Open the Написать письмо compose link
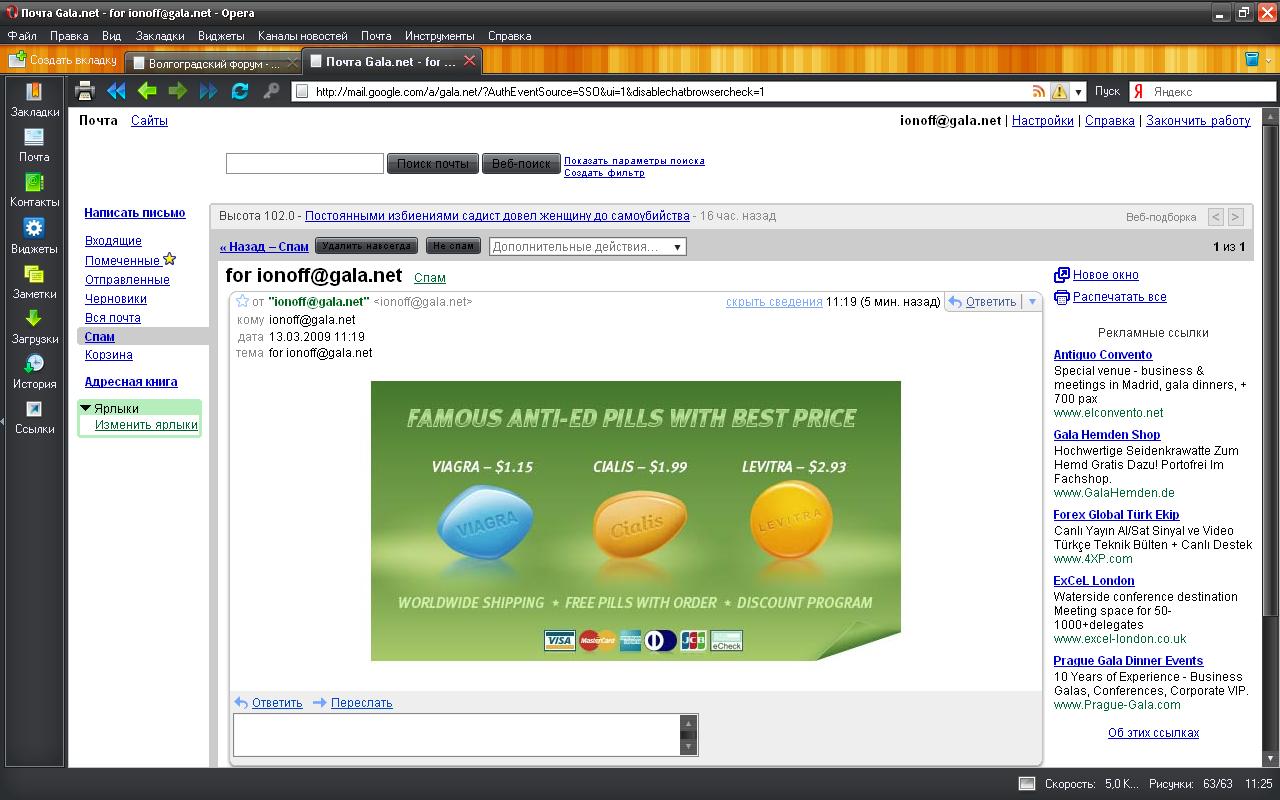The image size is (1280, 800). coord(135,213)
